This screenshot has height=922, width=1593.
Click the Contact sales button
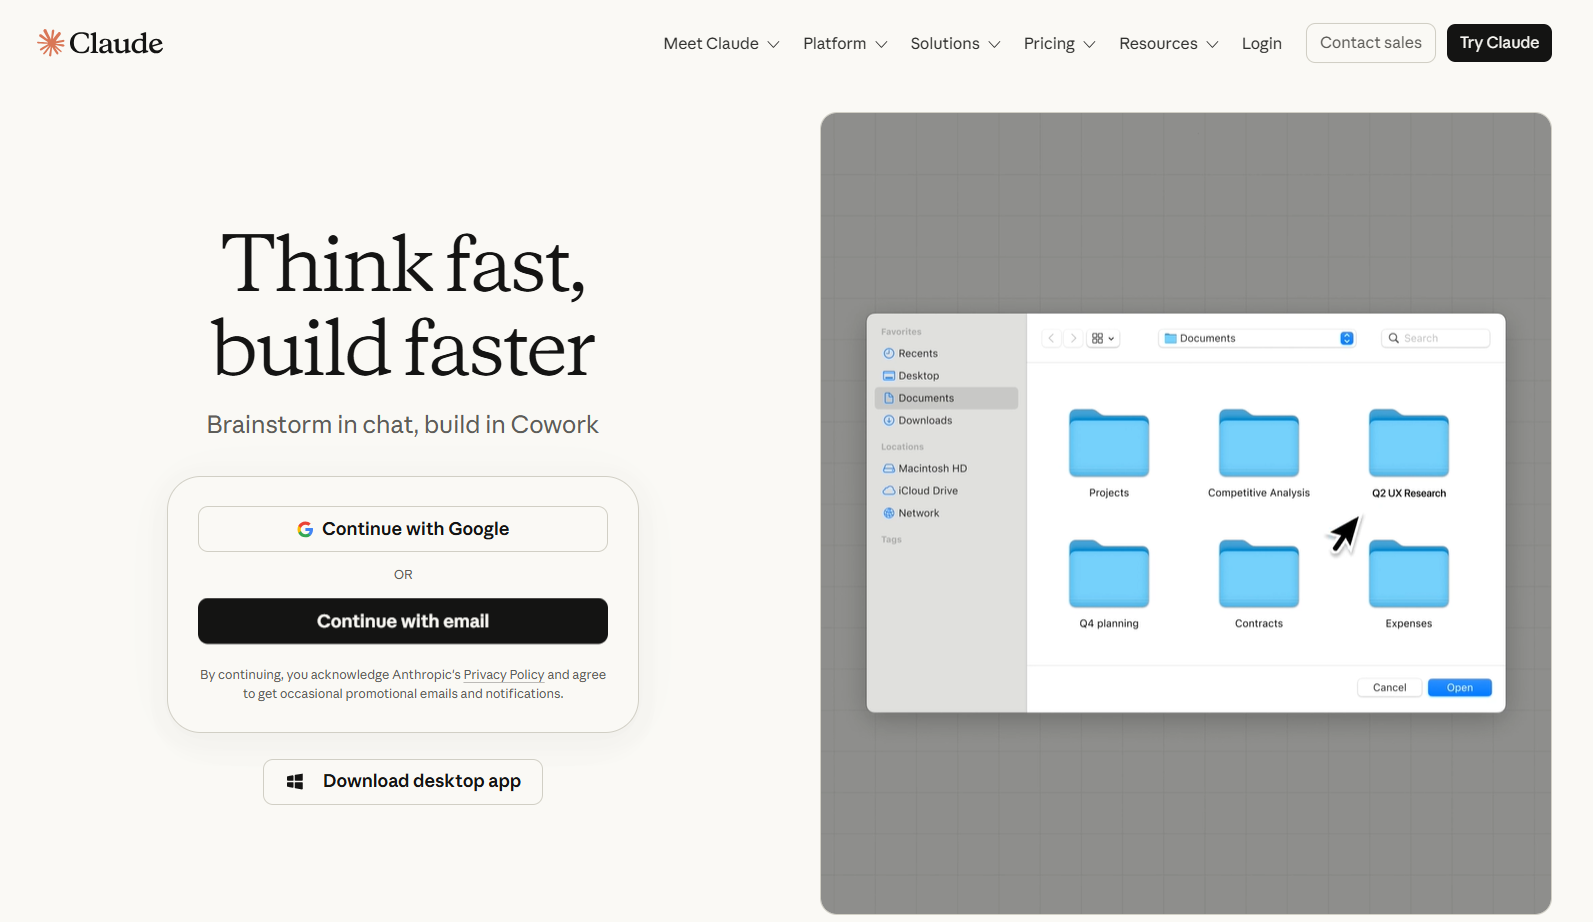(1370, 43)
